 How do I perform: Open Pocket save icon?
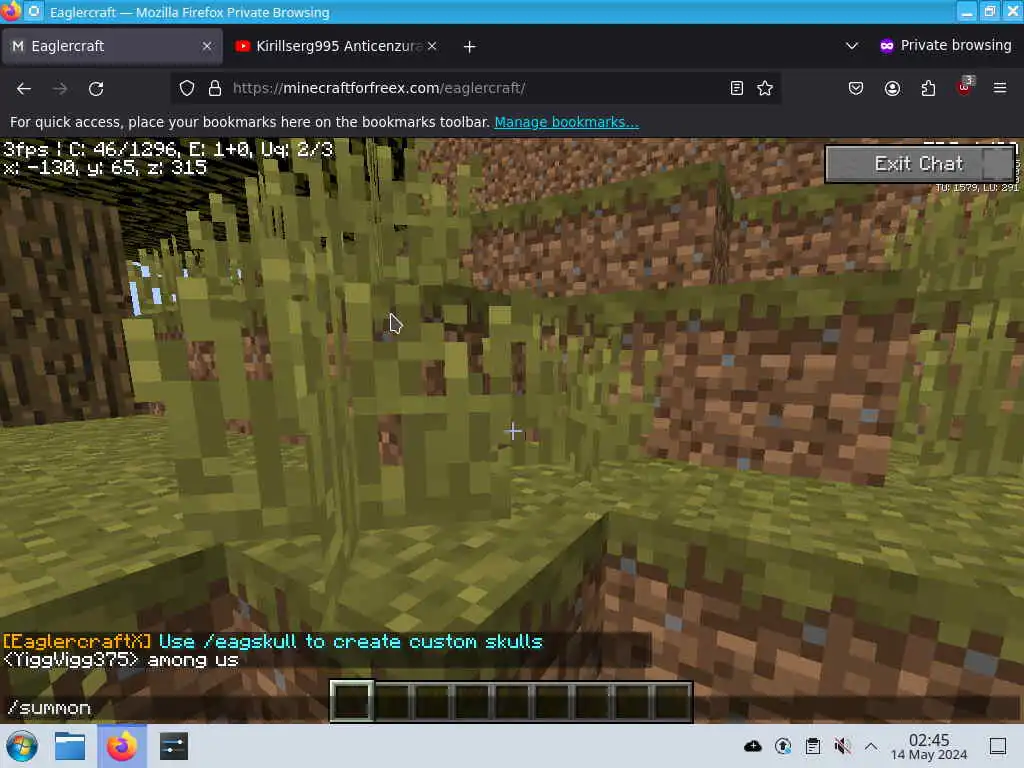pyautogui.click(x=856, y=88)
